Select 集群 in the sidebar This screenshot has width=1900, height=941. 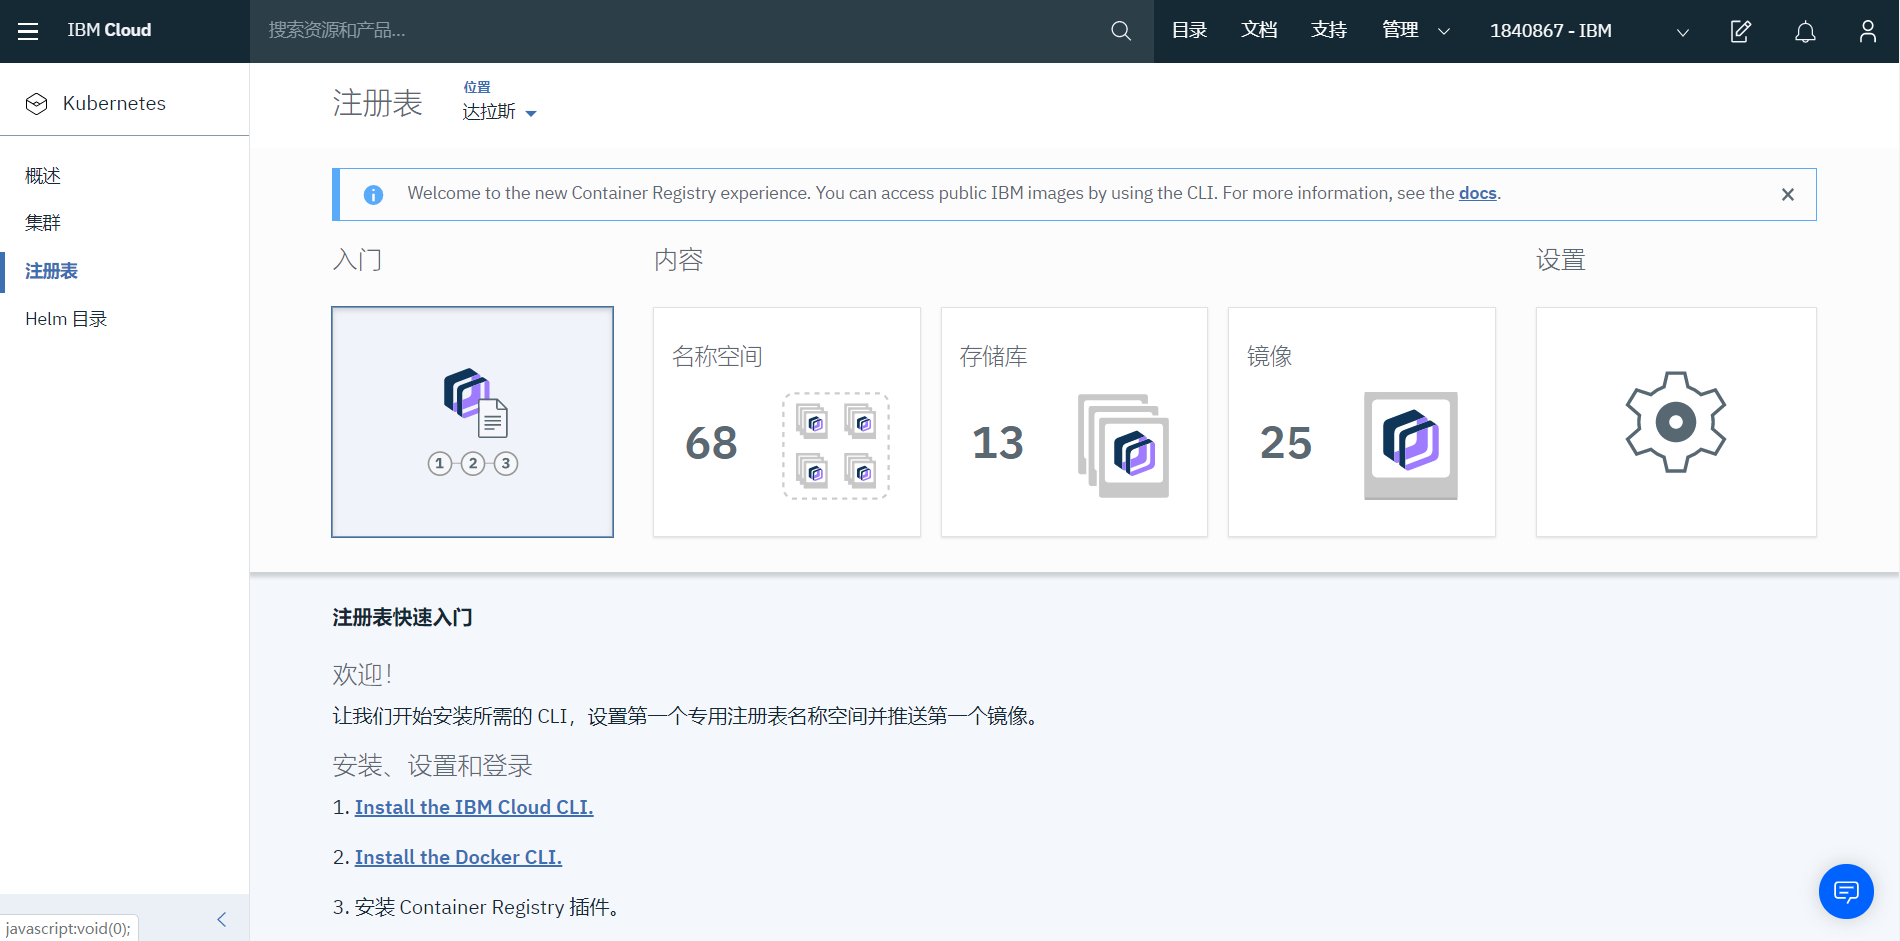[43, 223]
